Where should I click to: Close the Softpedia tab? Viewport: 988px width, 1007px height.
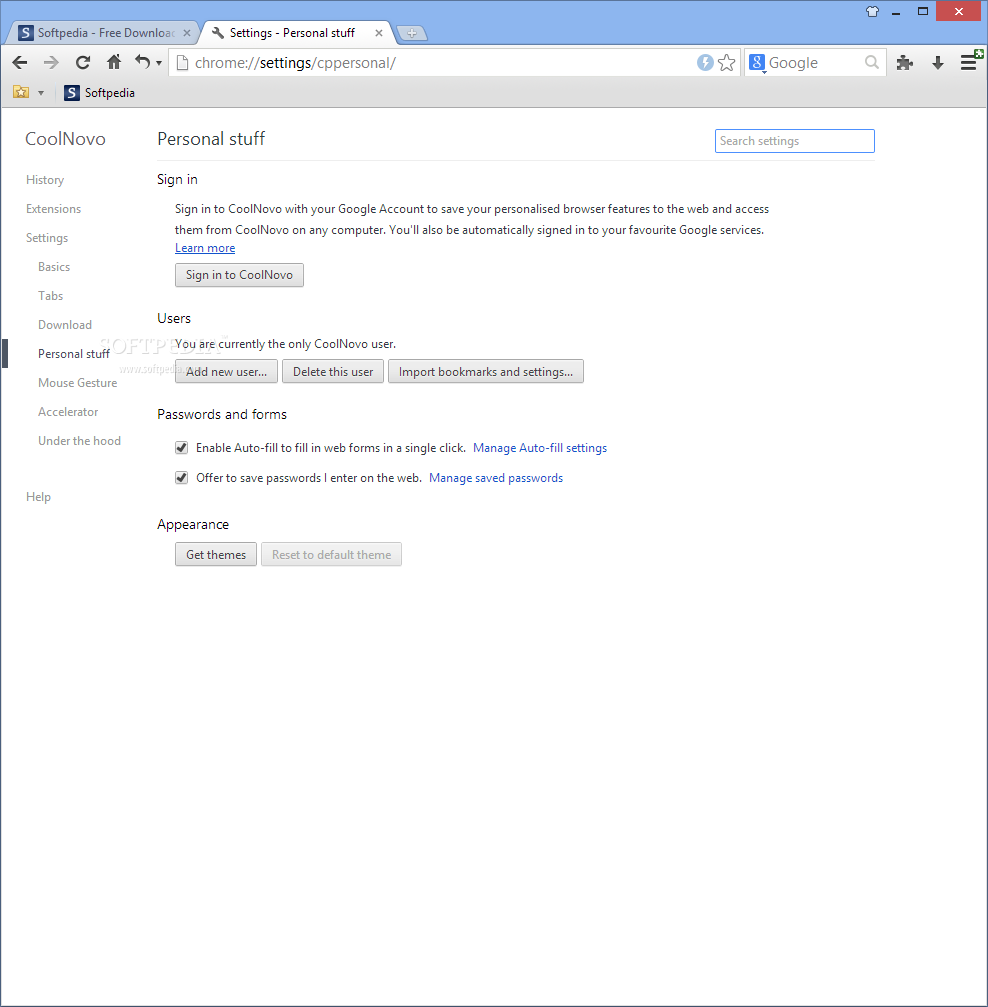(x=187, y=33)
